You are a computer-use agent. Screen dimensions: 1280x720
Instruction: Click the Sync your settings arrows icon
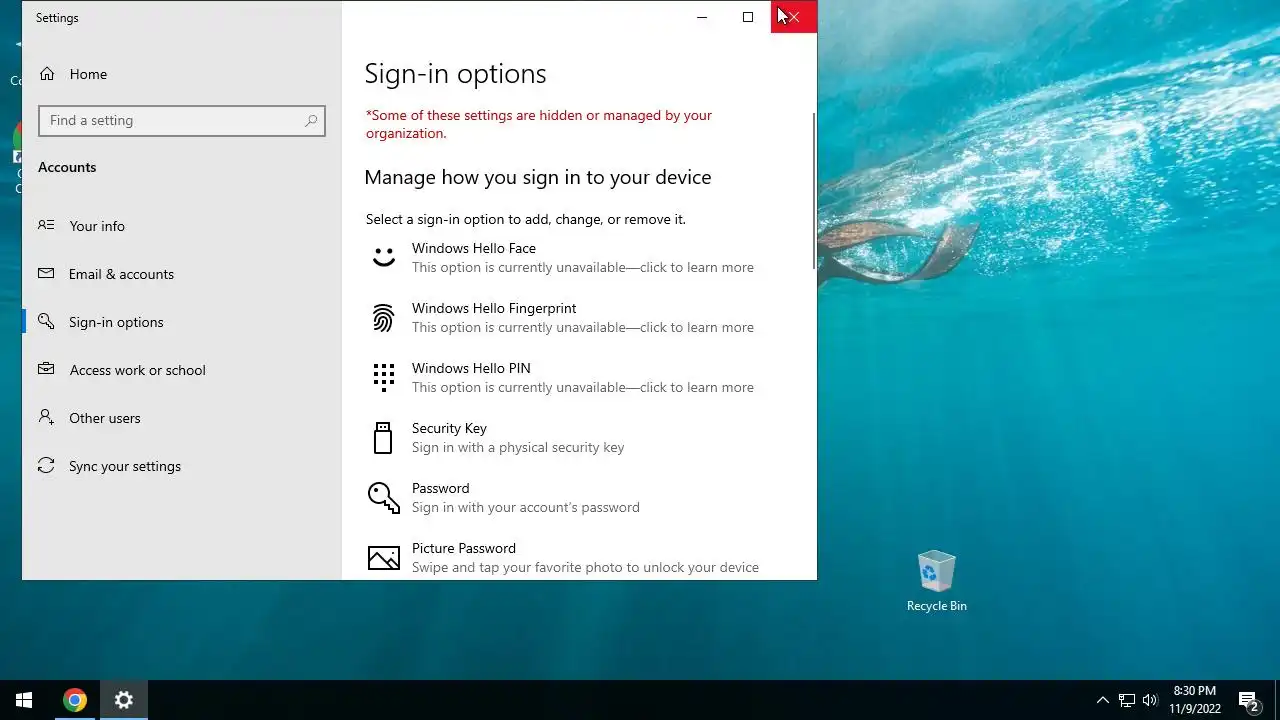[x=46, y=466]
